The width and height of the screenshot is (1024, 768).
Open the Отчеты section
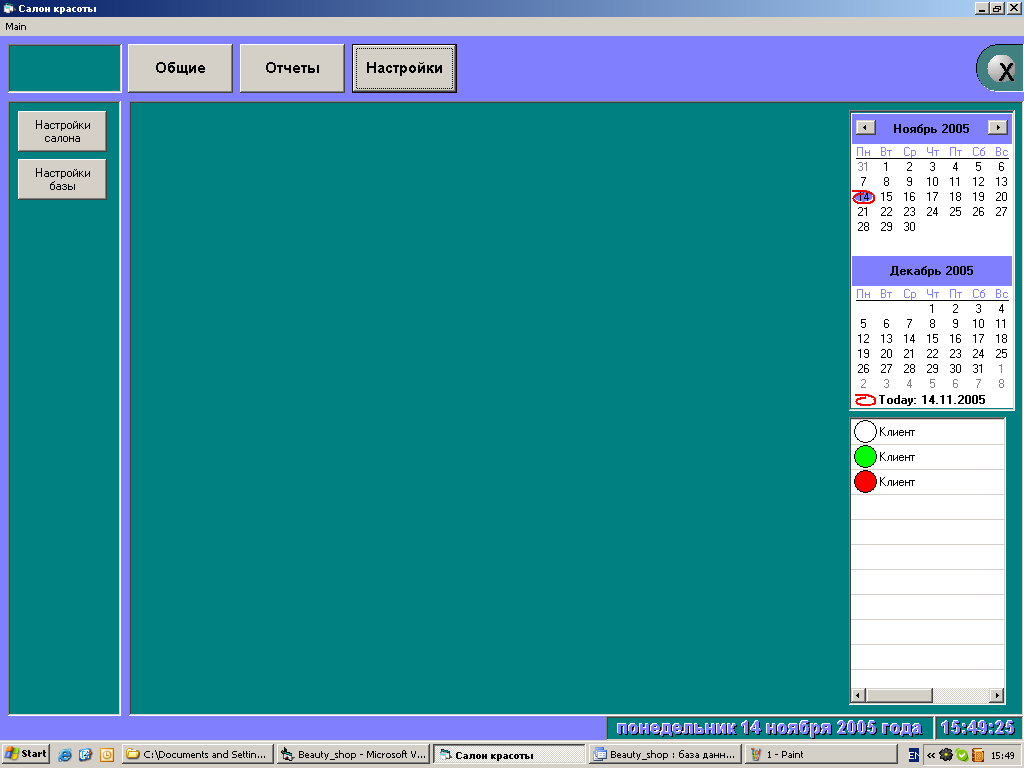(x=292, y=68)
